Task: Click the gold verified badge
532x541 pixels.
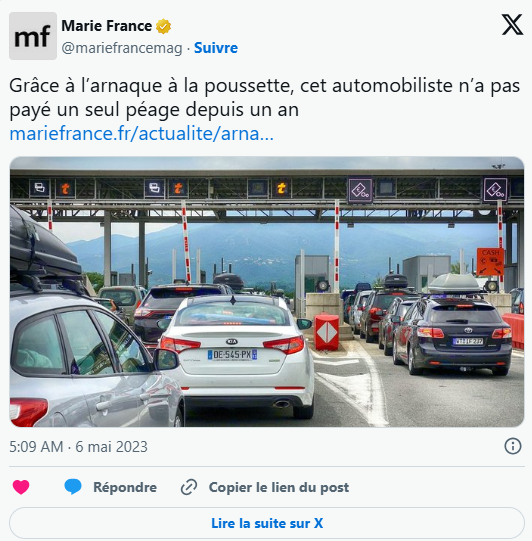Action: click(164, 26)
